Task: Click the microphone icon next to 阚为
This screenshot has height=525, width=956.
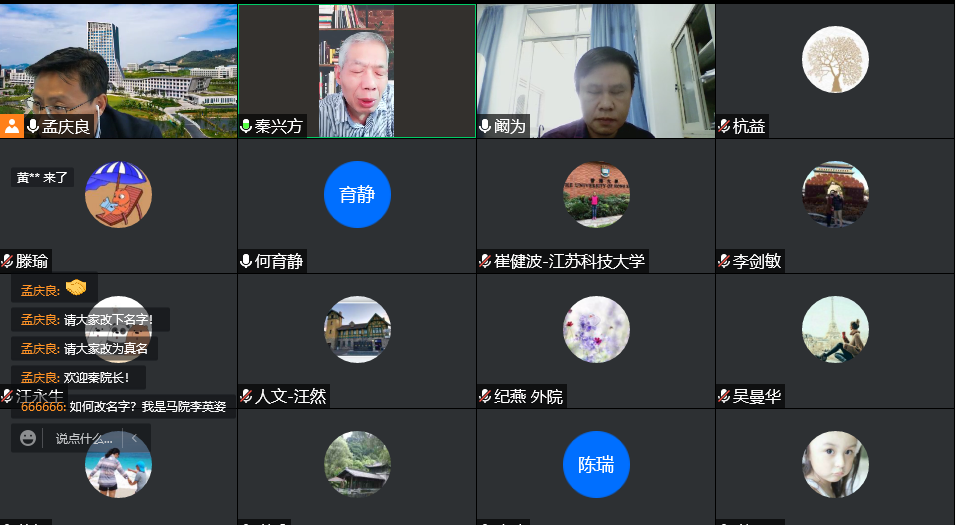Action: click(485, 126)
